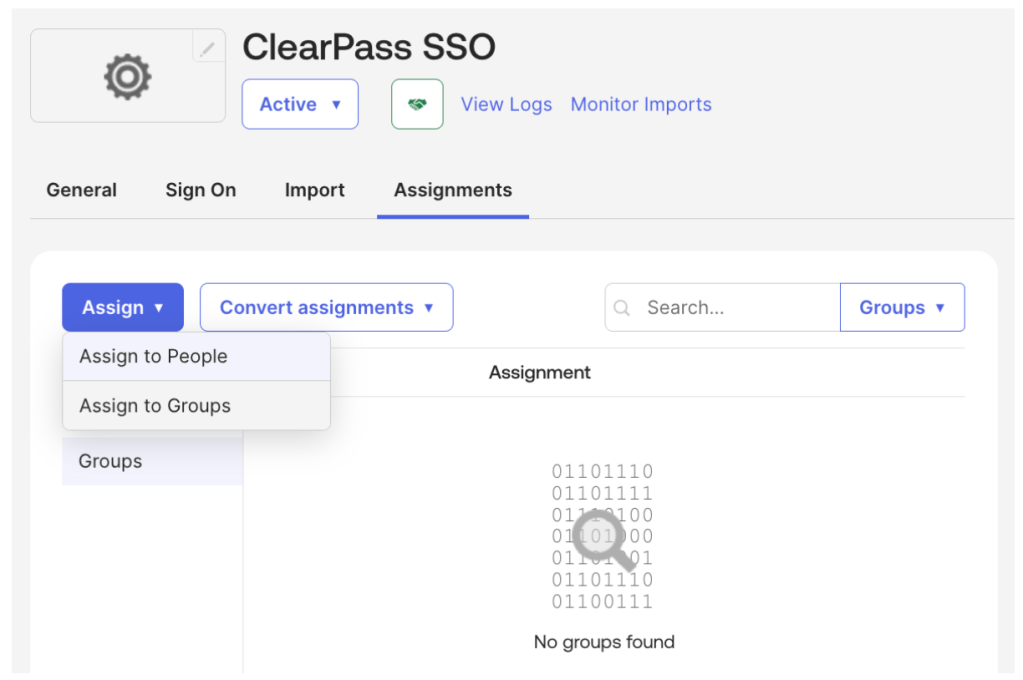
Task: Collapse the blue Assign dropdown button
Action: click(122, 308)
